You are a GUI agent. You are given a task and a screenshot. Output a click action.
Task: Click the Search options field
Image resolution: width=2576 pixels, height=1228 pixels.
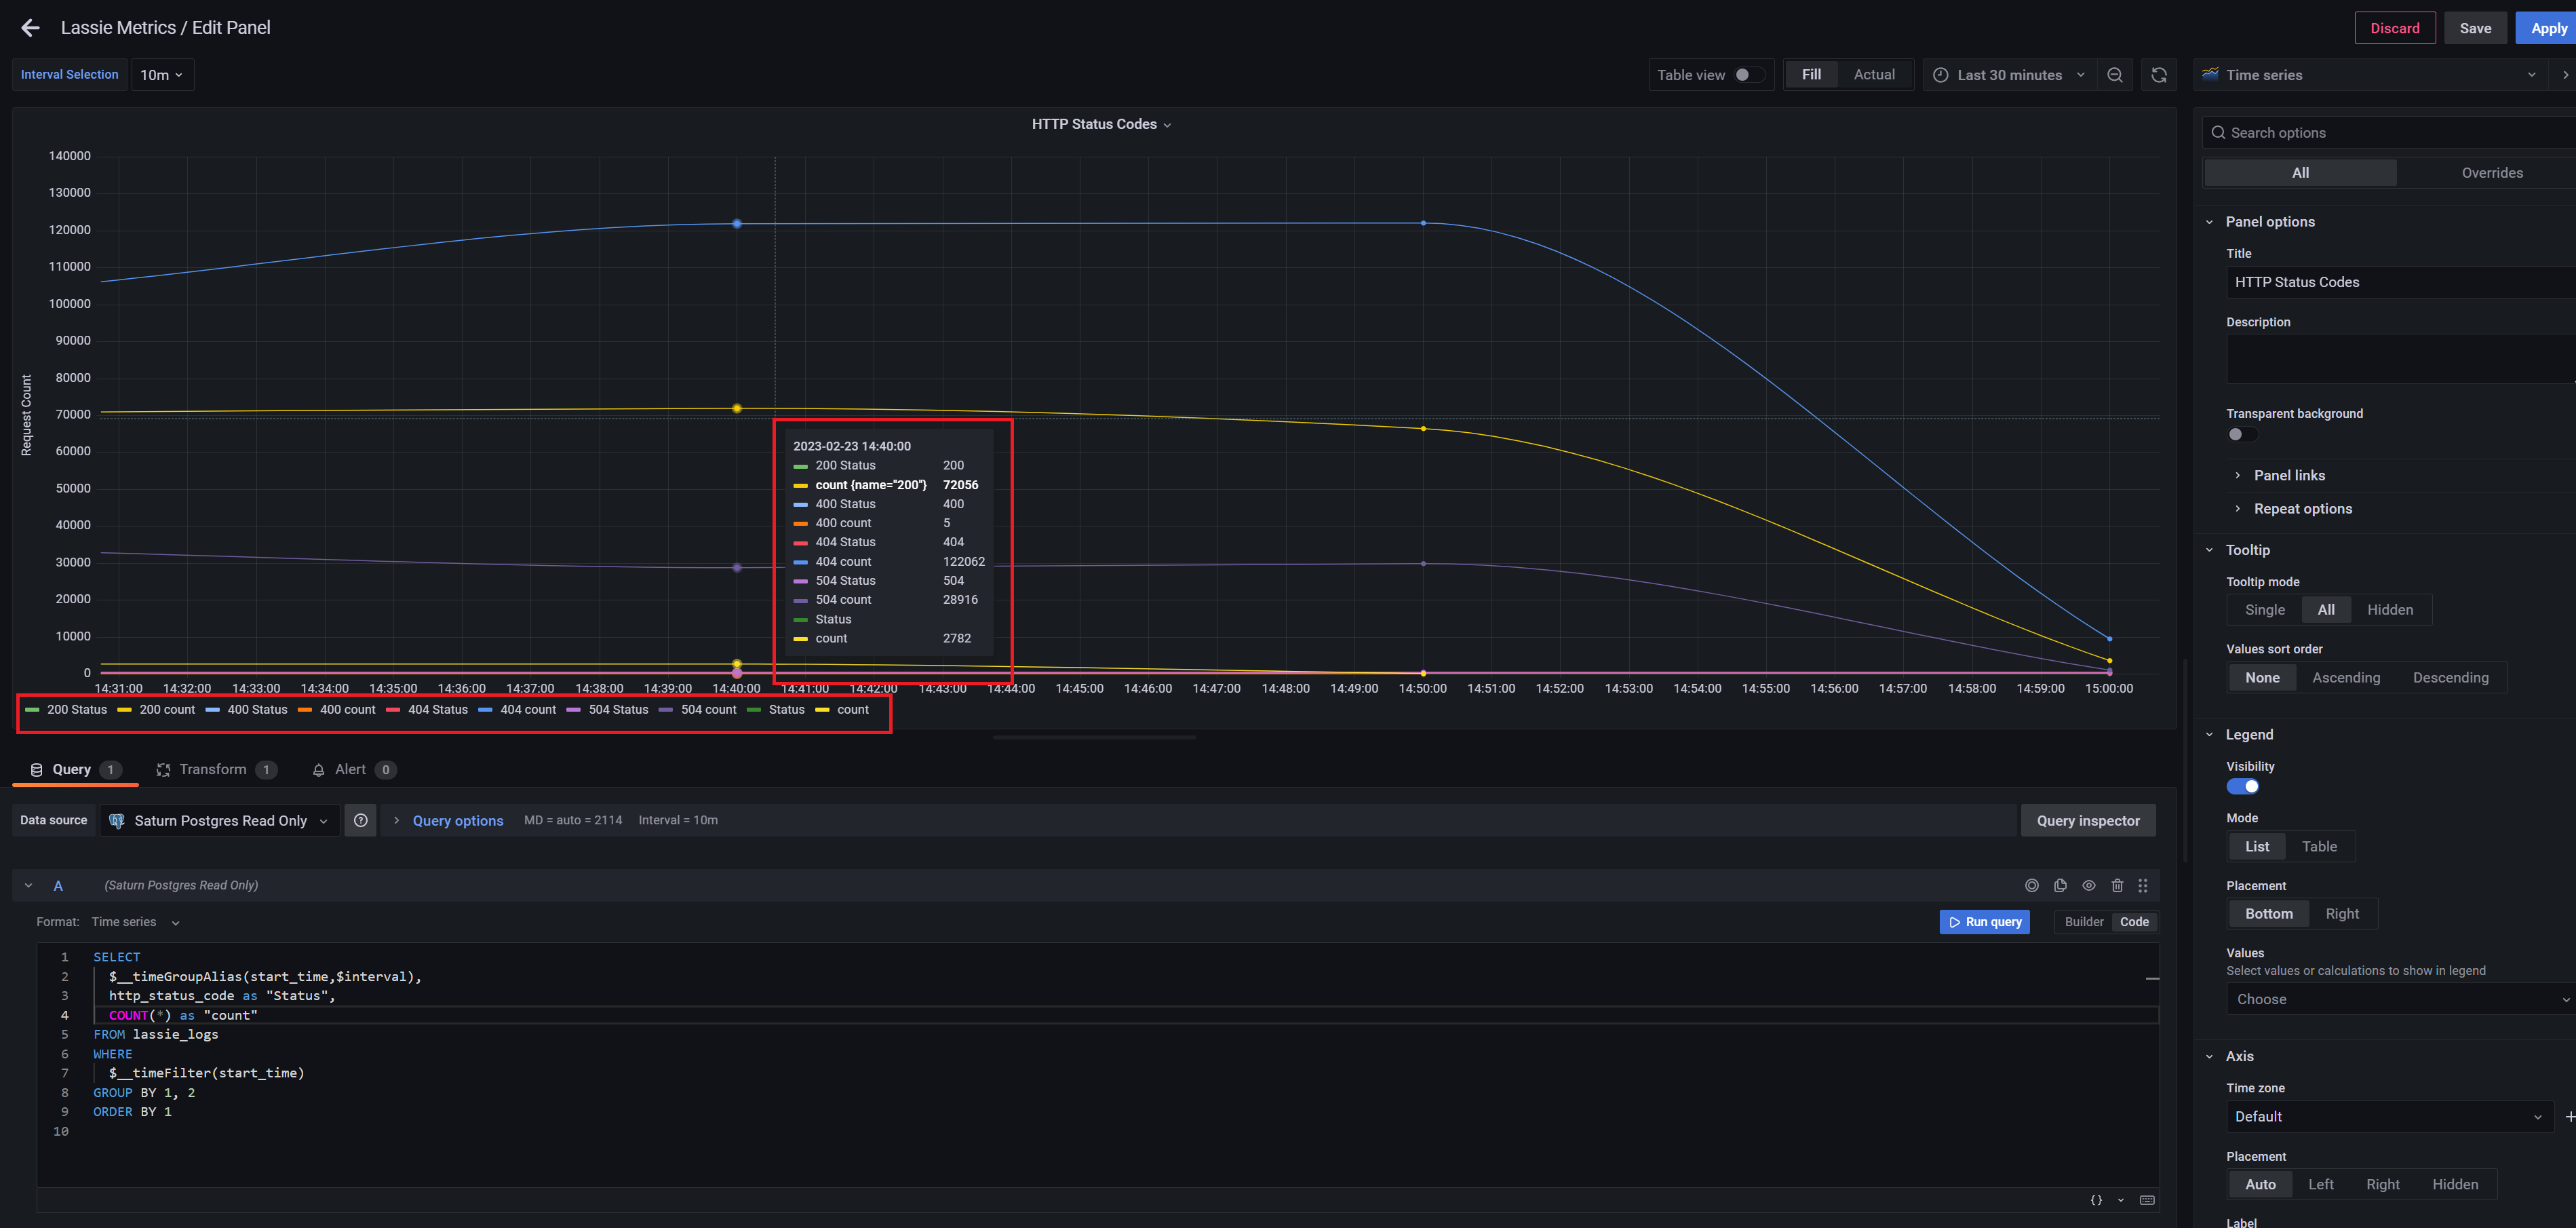pos(2390,133)
